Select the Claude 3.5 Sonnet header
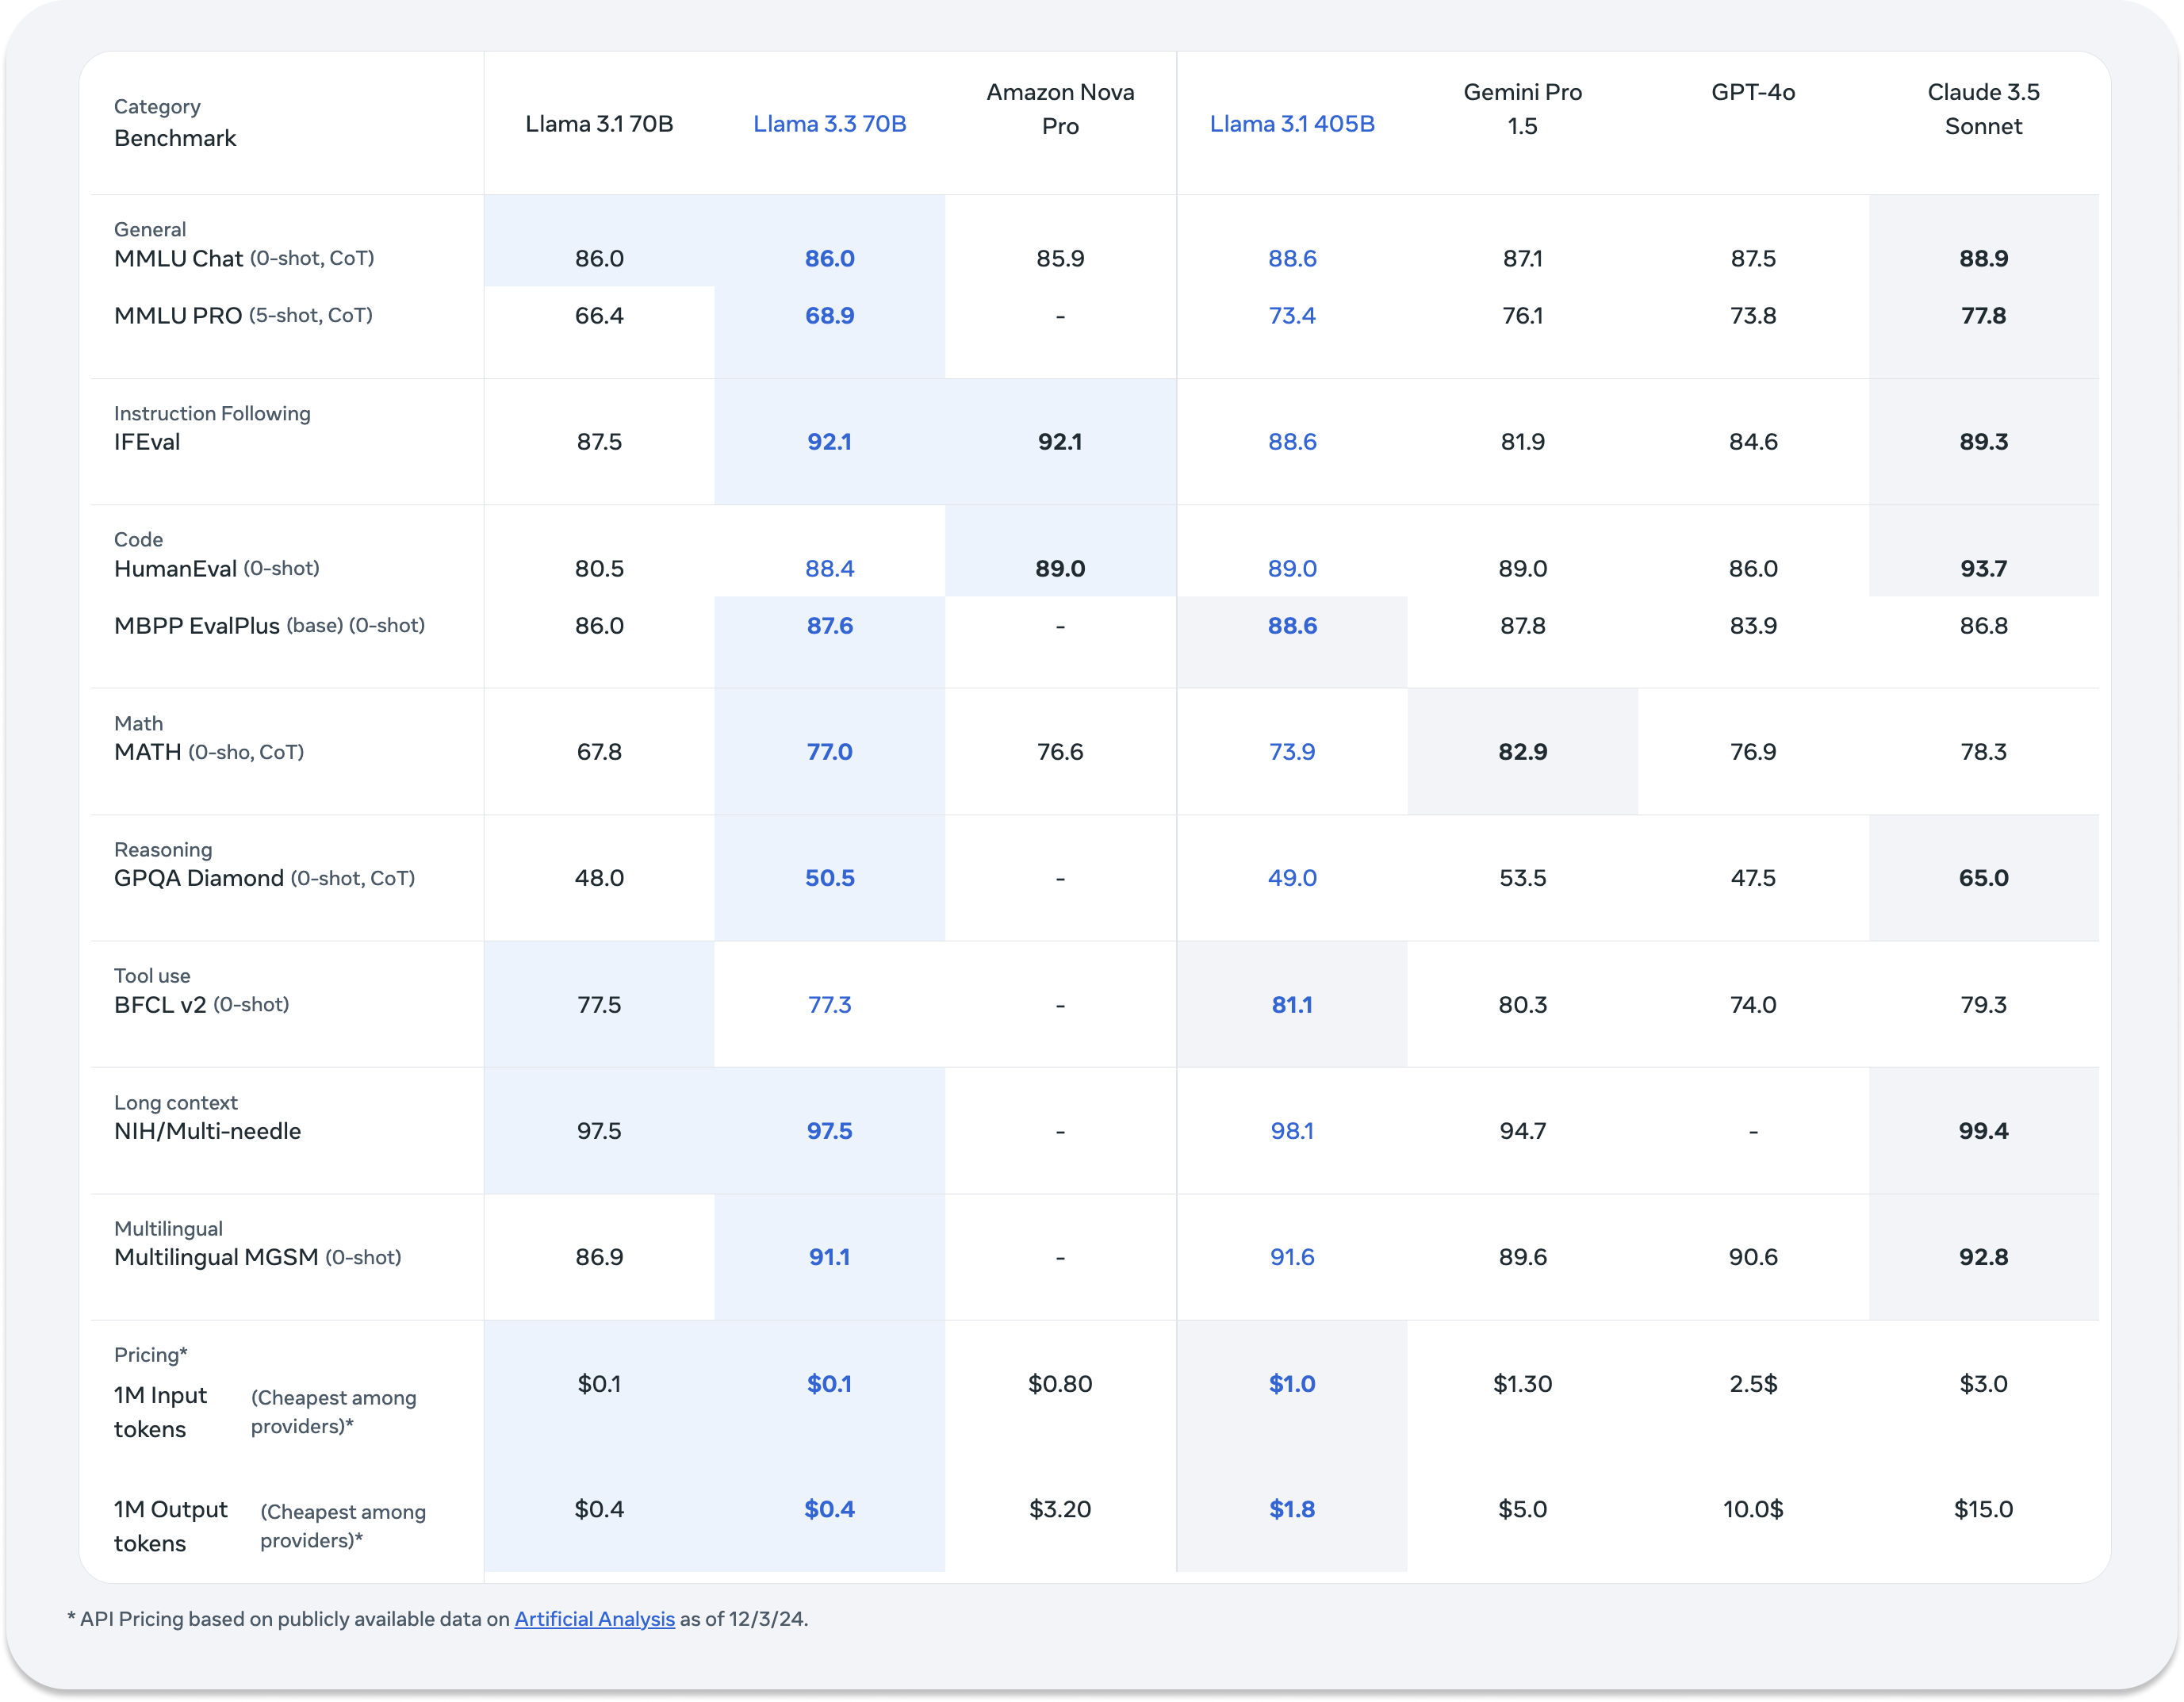2184x1702 pixels. point(1982,109)
